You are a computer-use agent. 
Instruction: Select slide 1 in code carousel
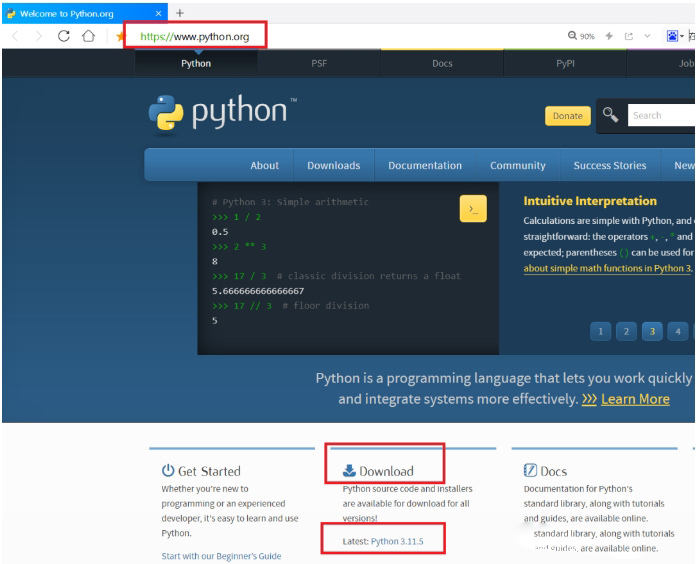pyautogui.click(x=601, y=331)
